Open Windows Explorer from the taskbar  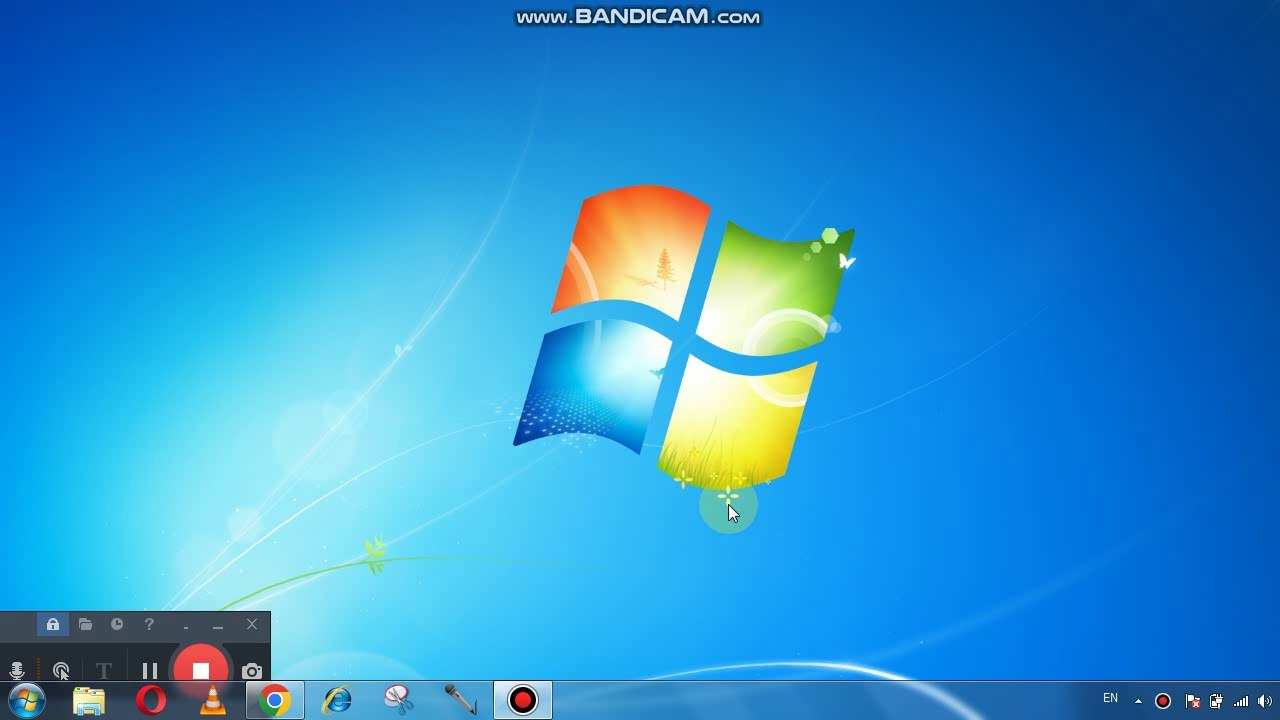click(x=89, y=701)
